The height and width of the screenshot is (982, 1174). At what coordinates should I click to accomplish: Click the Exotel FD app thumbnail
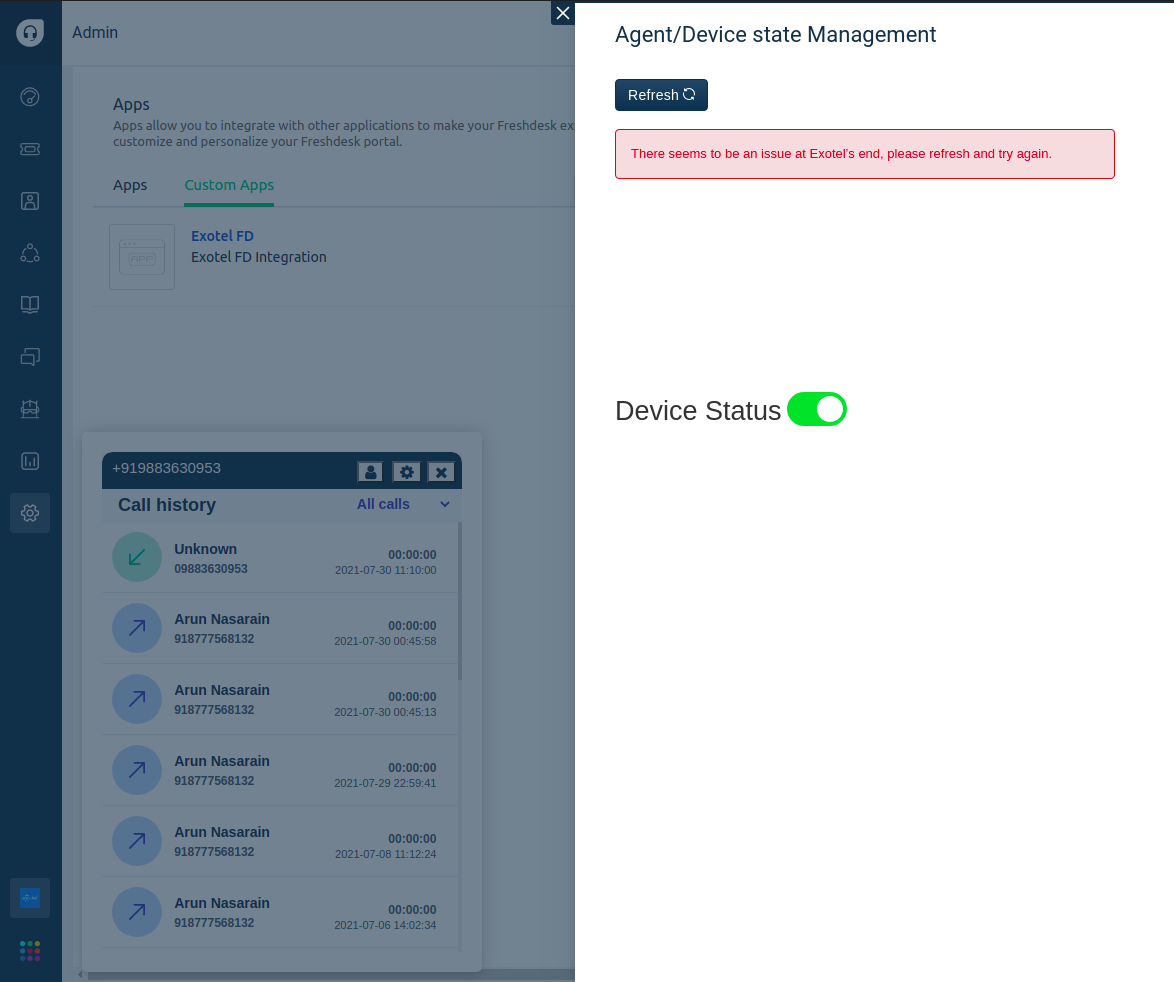[x=142, y=257]
